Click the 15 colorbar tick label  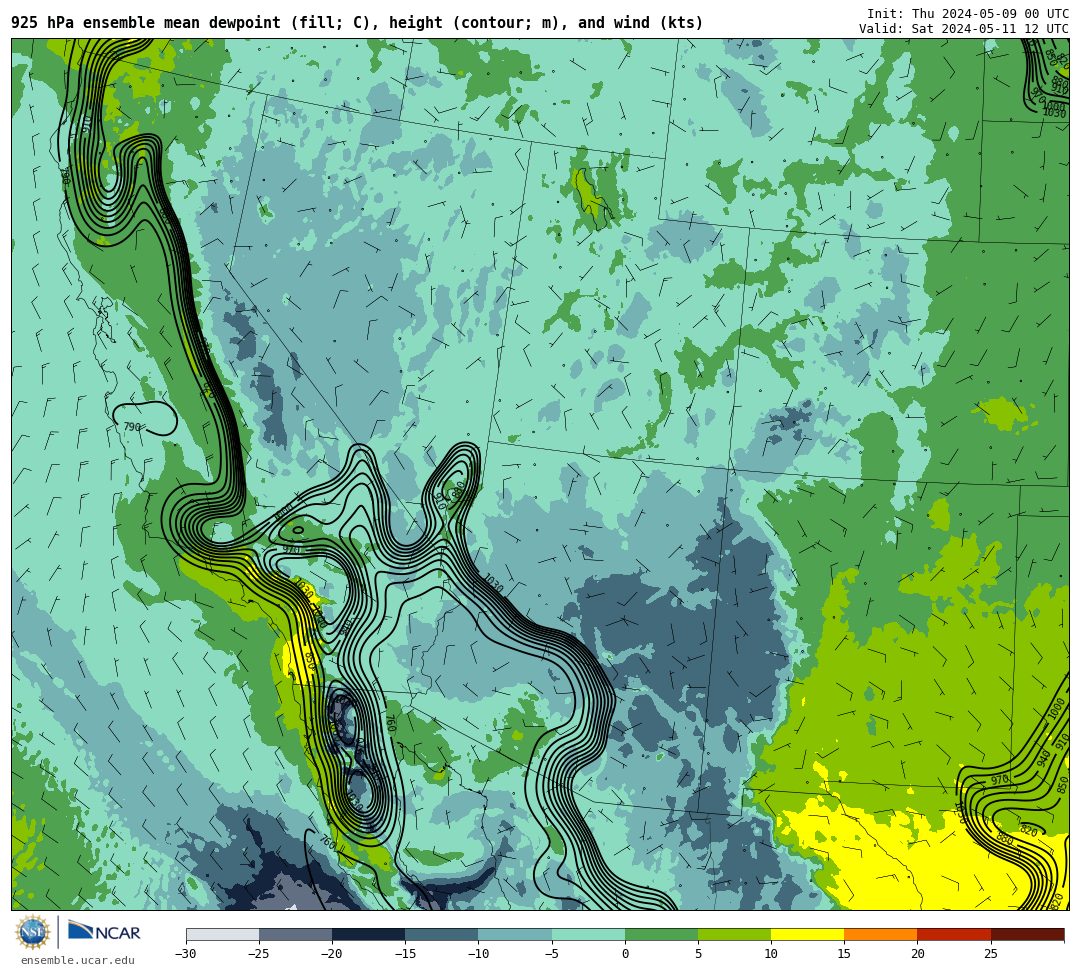[844, 954]
